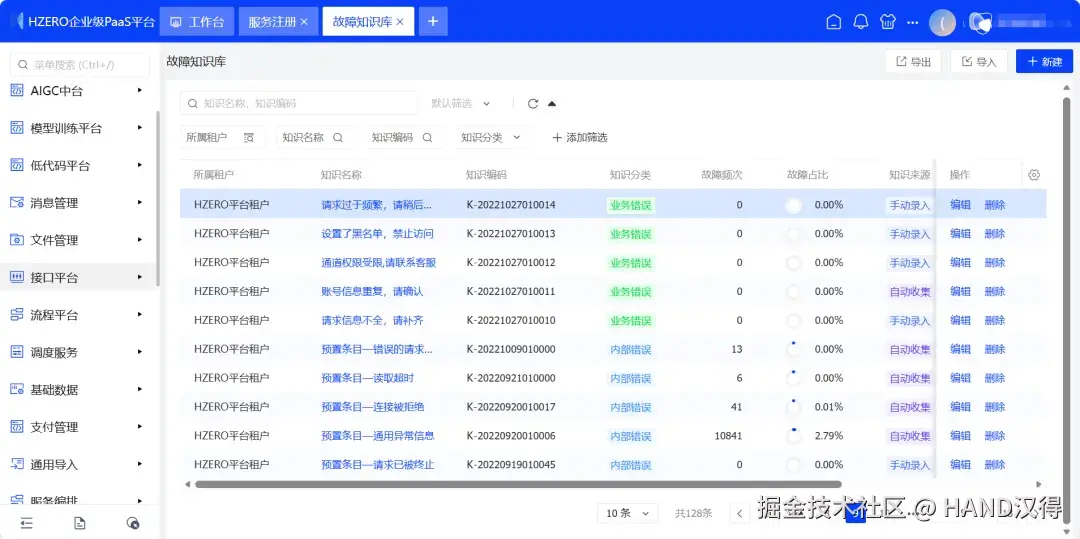The height and width of the screenshot is (539, 1080).
Task: Click the 所属租户 filter lookup icon
Action: [x=249, y=138]
